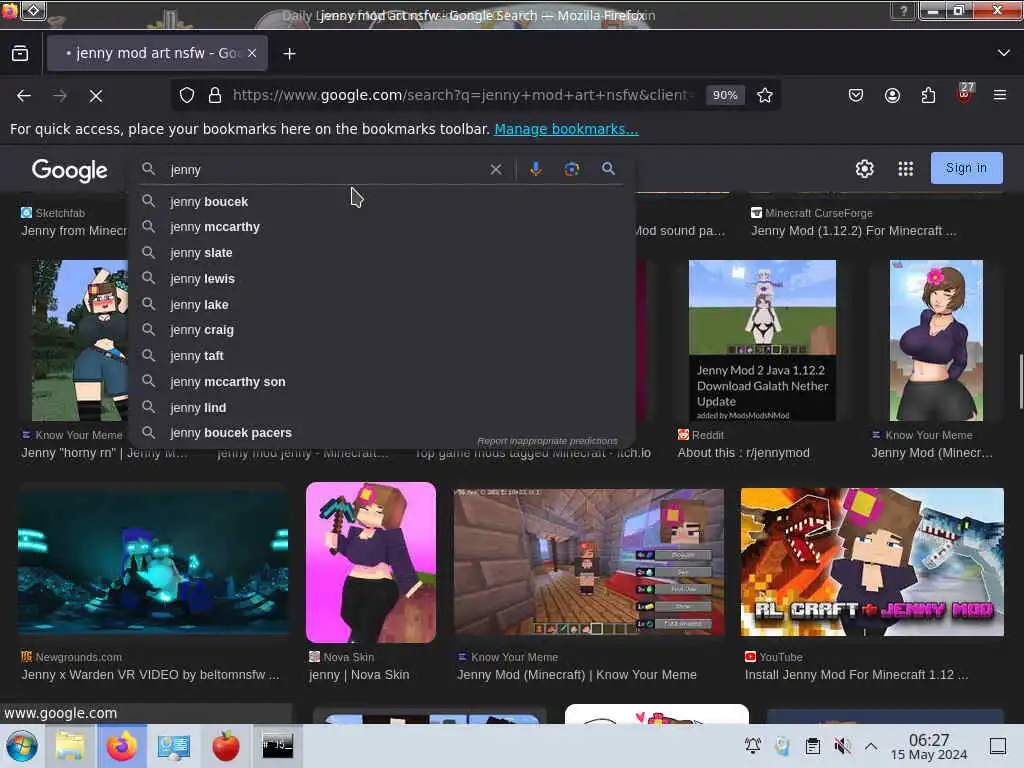The width and height of the screenshot is (1024, 768).
Task: Reset the 90% zoom level indicator
Action: tap(725, 95)
